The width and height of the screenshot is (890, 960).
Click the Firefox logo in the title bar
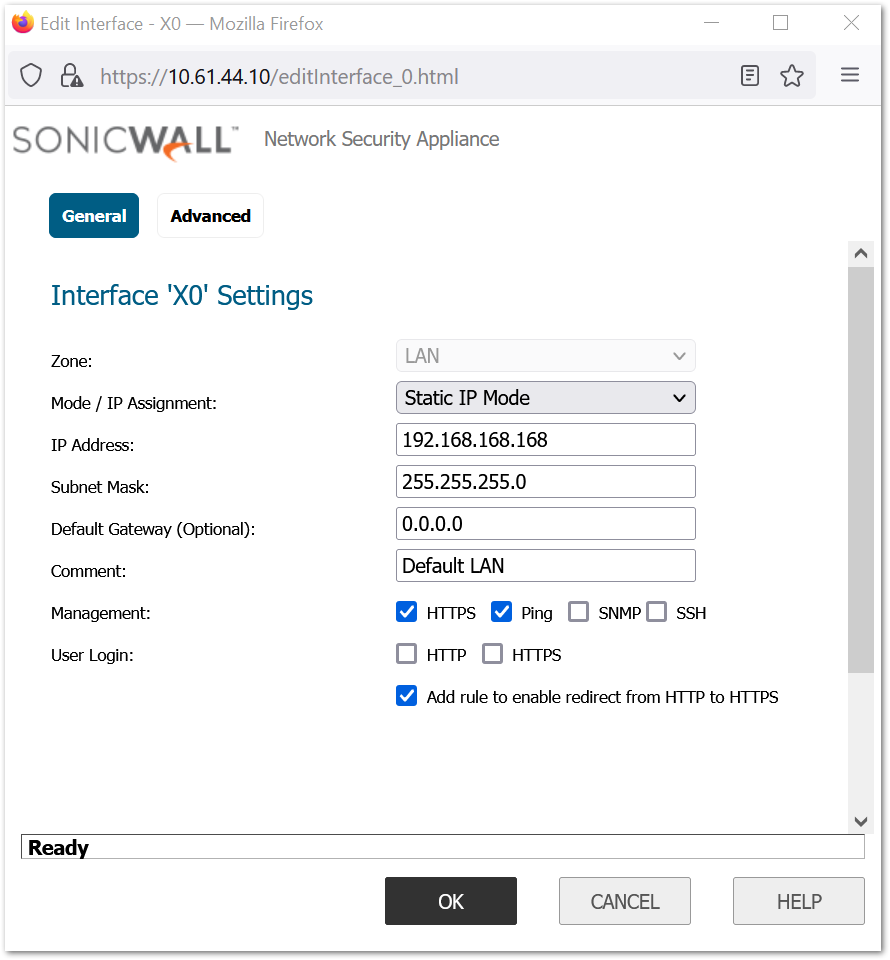[x=23, y=23]
